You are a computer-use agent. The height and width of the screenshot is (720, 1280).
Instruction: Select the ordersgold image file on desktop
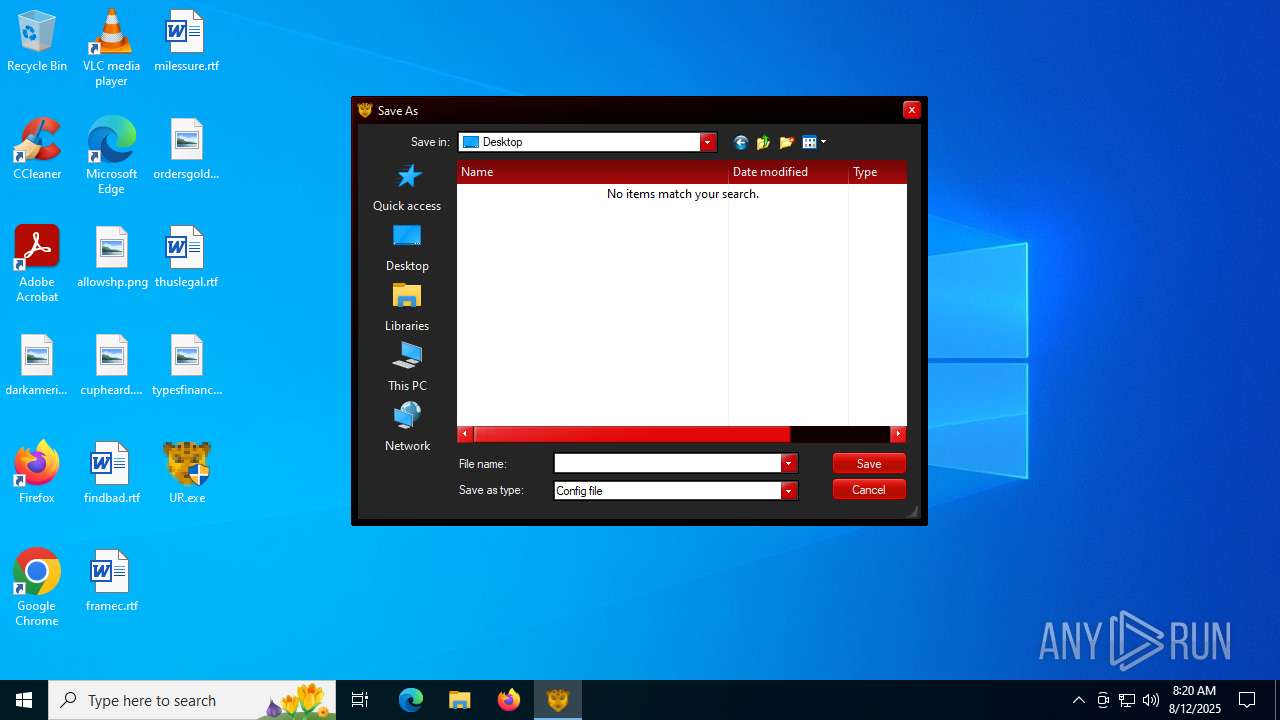186,150
